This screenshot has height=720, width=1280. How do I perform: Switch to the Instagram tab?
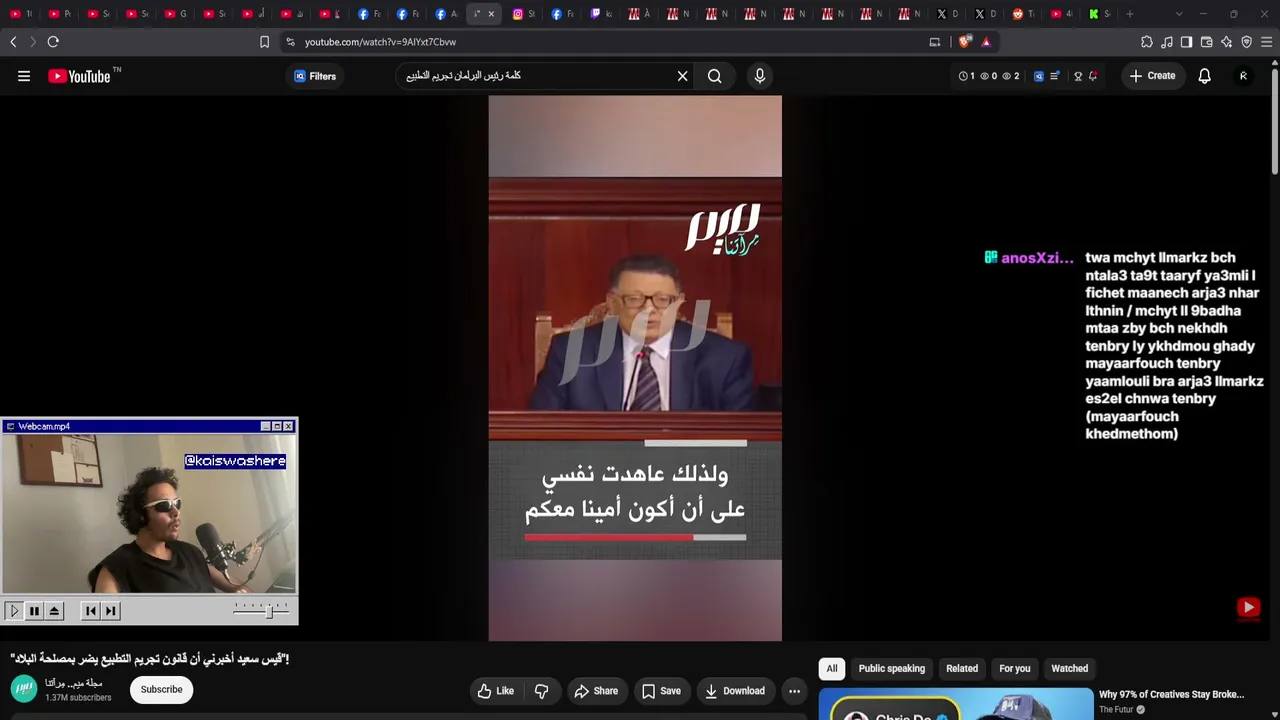(x=524, y=14)
